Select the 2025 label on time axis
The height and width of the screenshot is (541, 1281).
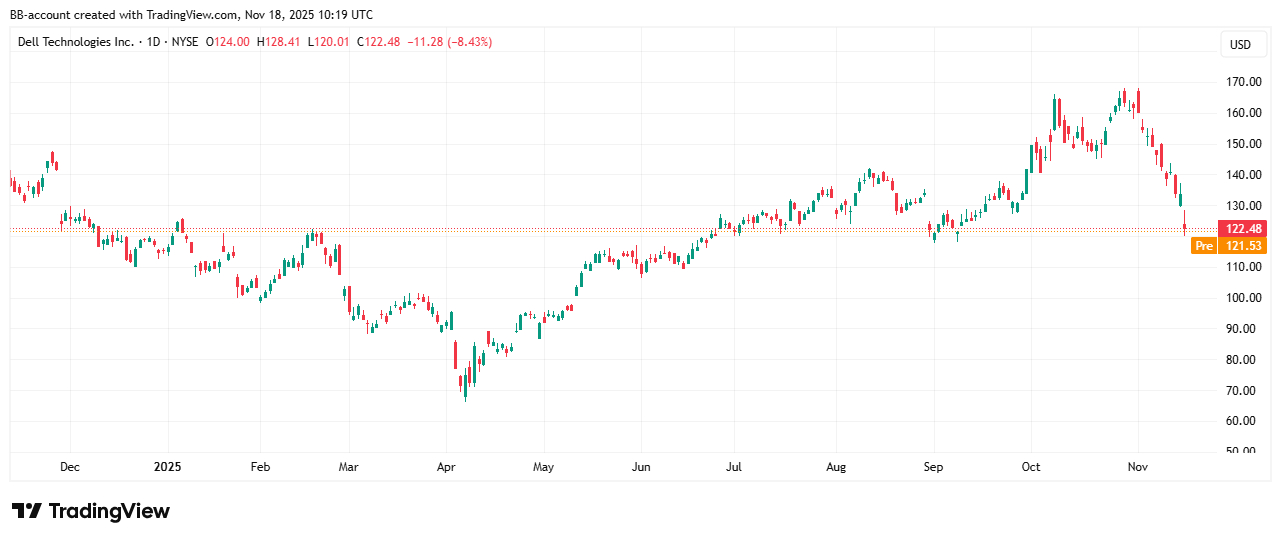tap(168, 467)
